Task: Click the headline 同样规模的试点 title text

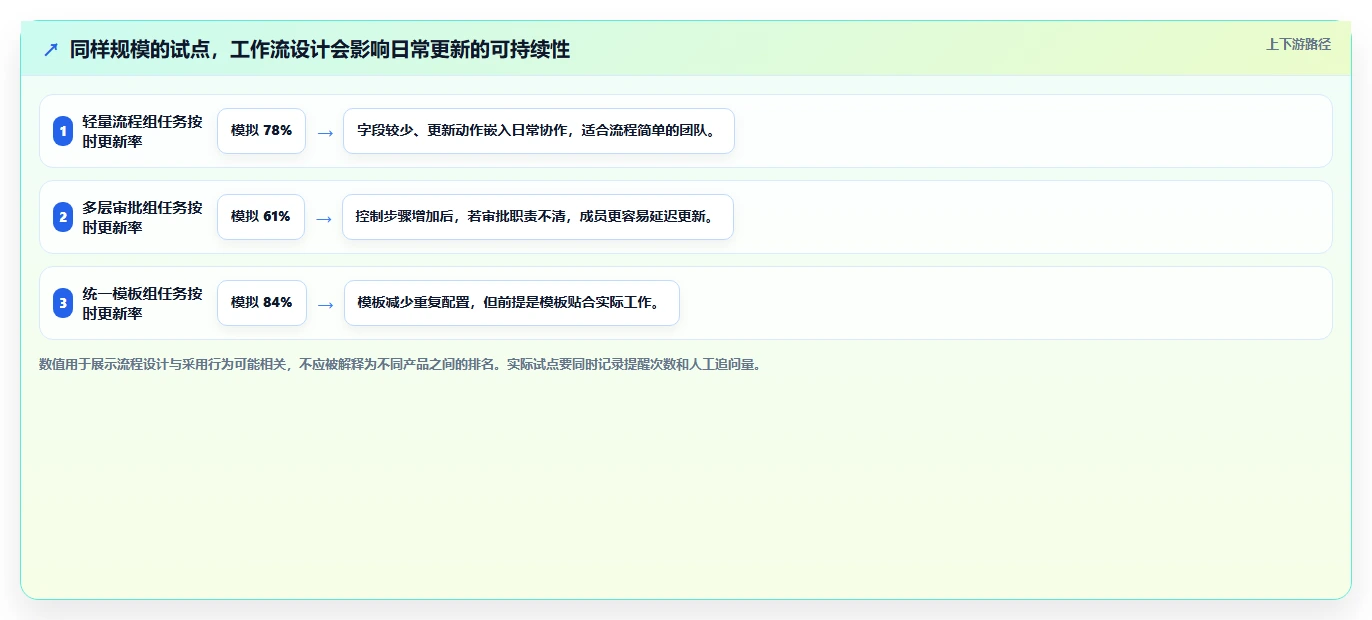Action: (x=320, y=49)
